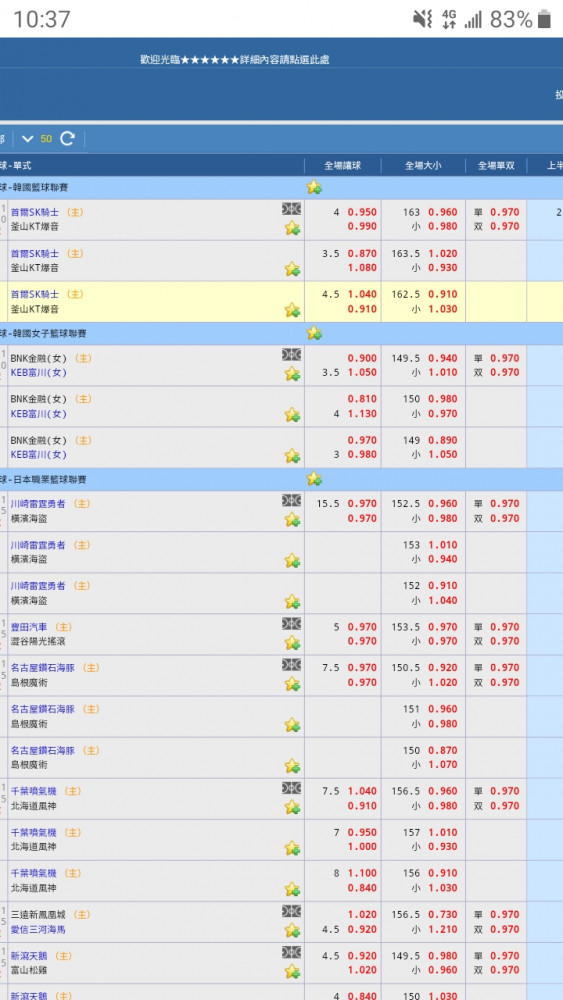Star the BNK金融(女) row with total 149.5

tap(292, 374)
